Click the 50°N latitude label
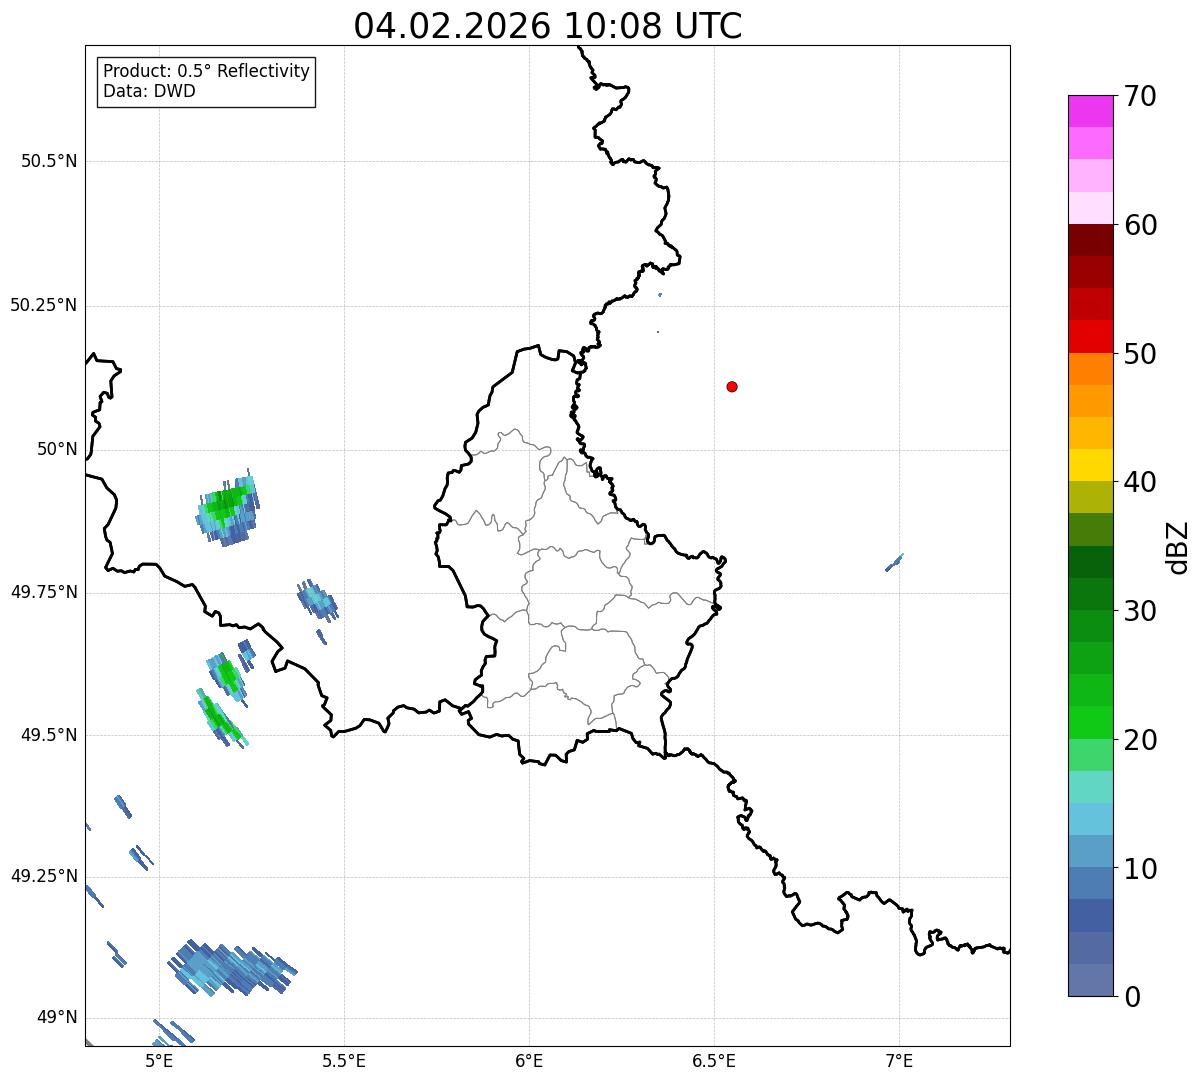Viewport: 1202px width, 1081px height. (x=57, y=449)
